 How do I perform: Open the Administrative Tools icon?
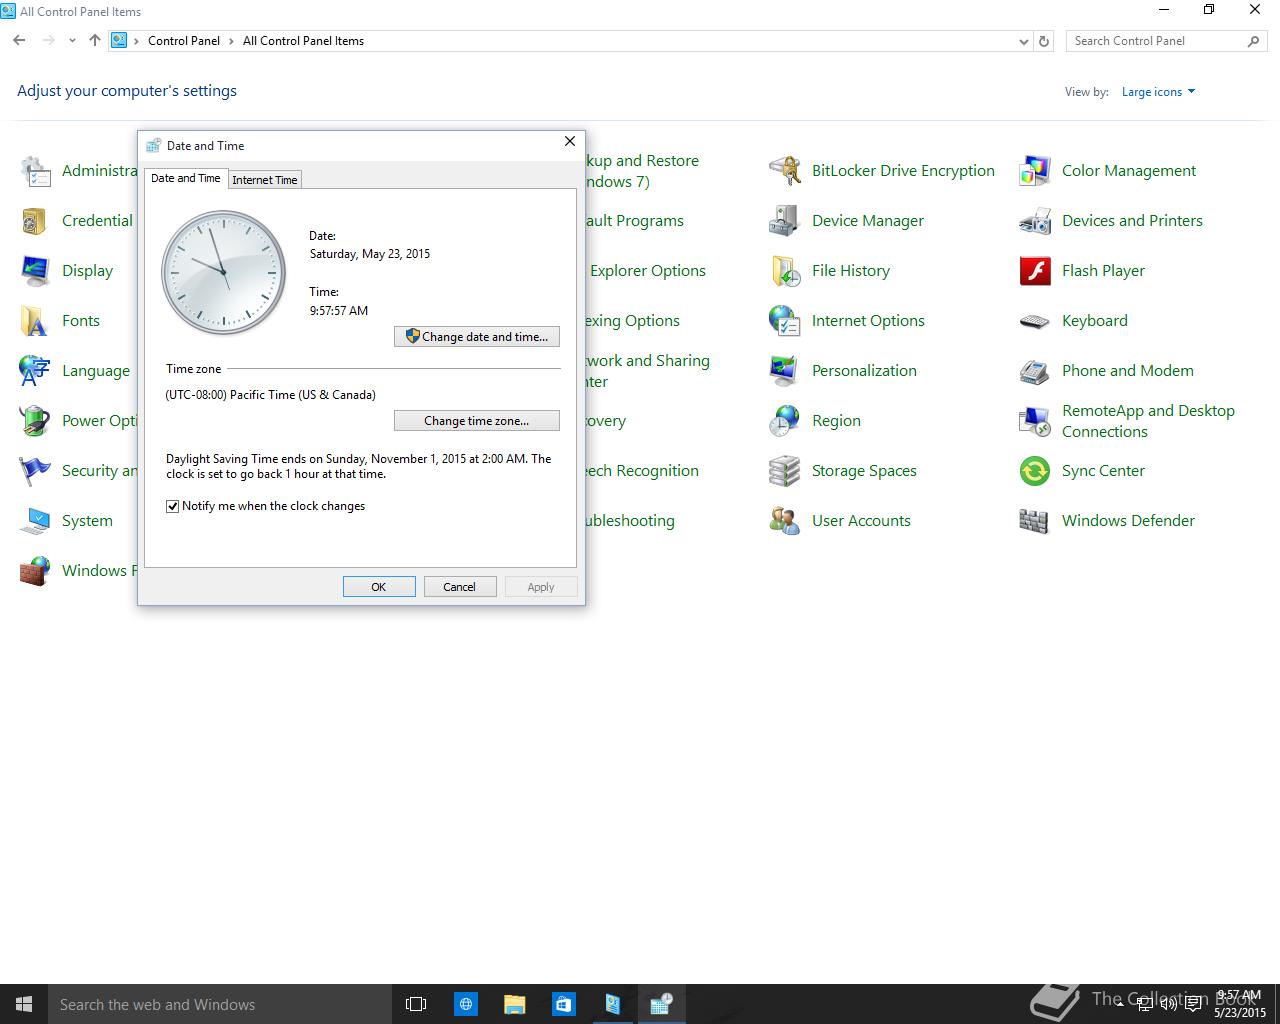click(35, 171)
